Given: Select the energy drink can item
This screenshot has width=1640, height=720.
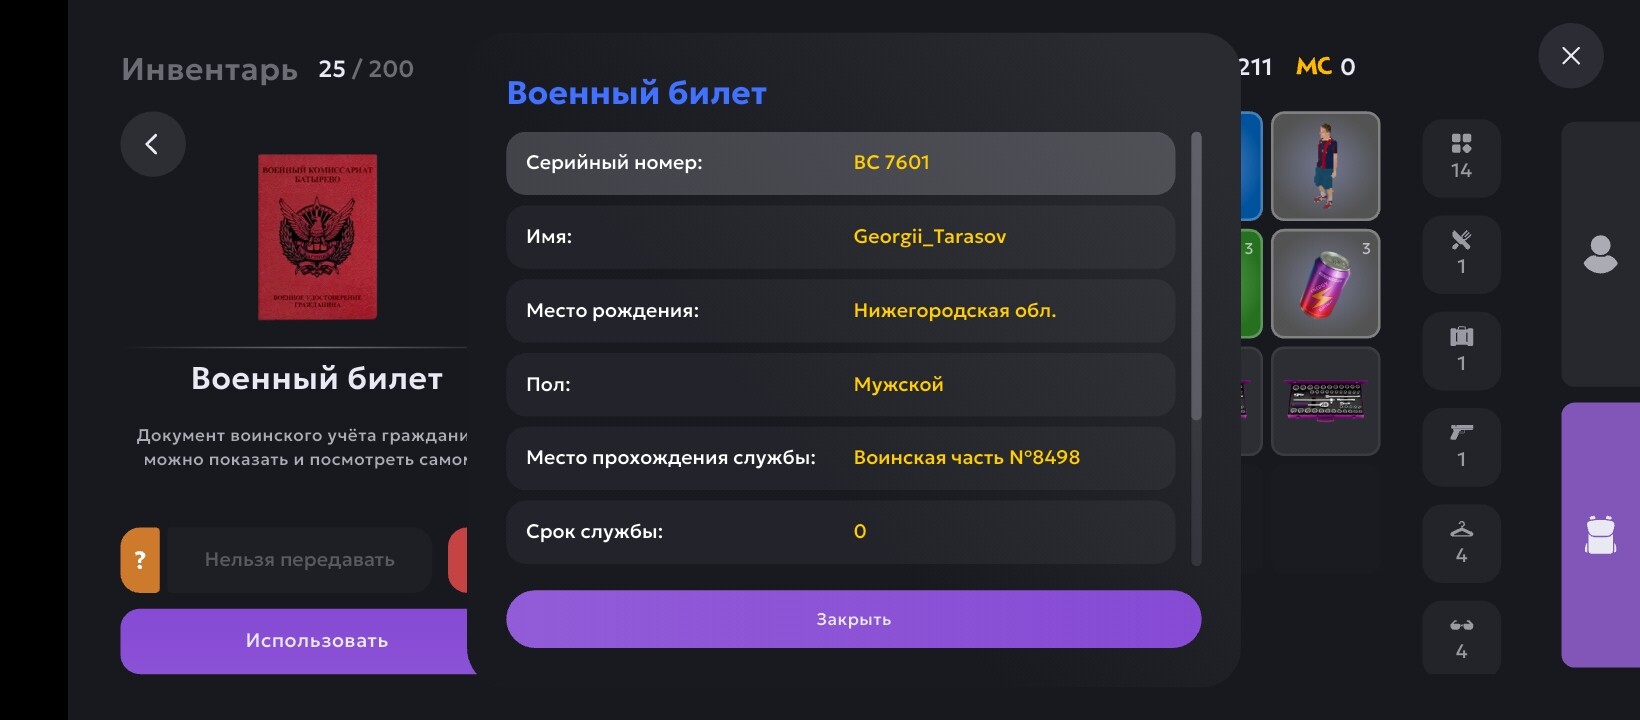Looking at the screenshot, I should tap(1325, 284).
